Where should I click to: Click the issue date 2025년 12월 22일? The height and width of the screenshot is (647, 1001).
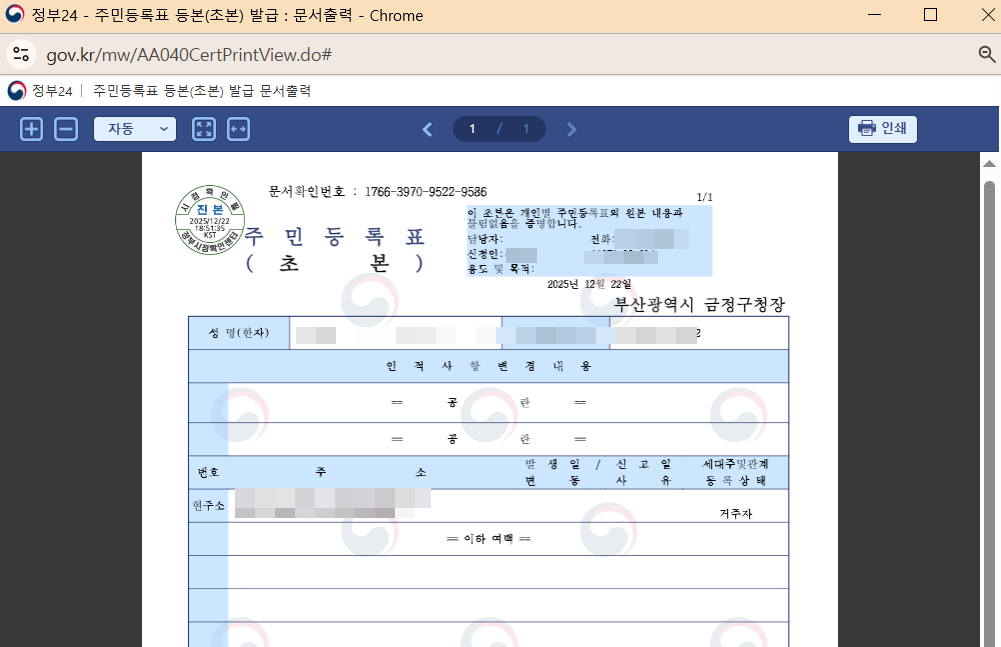pos(589,284)
